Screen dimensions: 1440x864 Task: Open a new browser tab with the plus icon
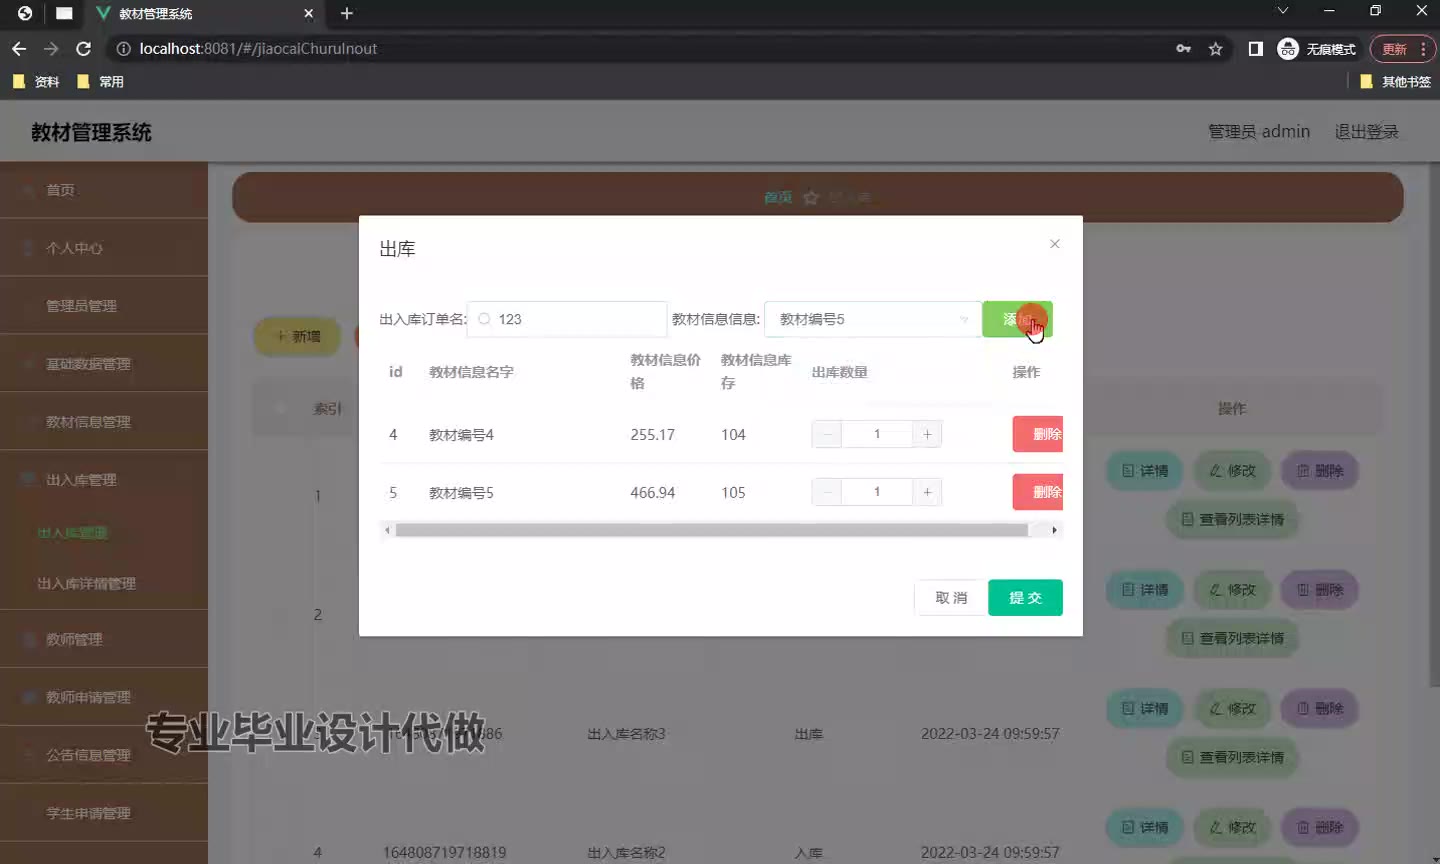coord(347,13)
